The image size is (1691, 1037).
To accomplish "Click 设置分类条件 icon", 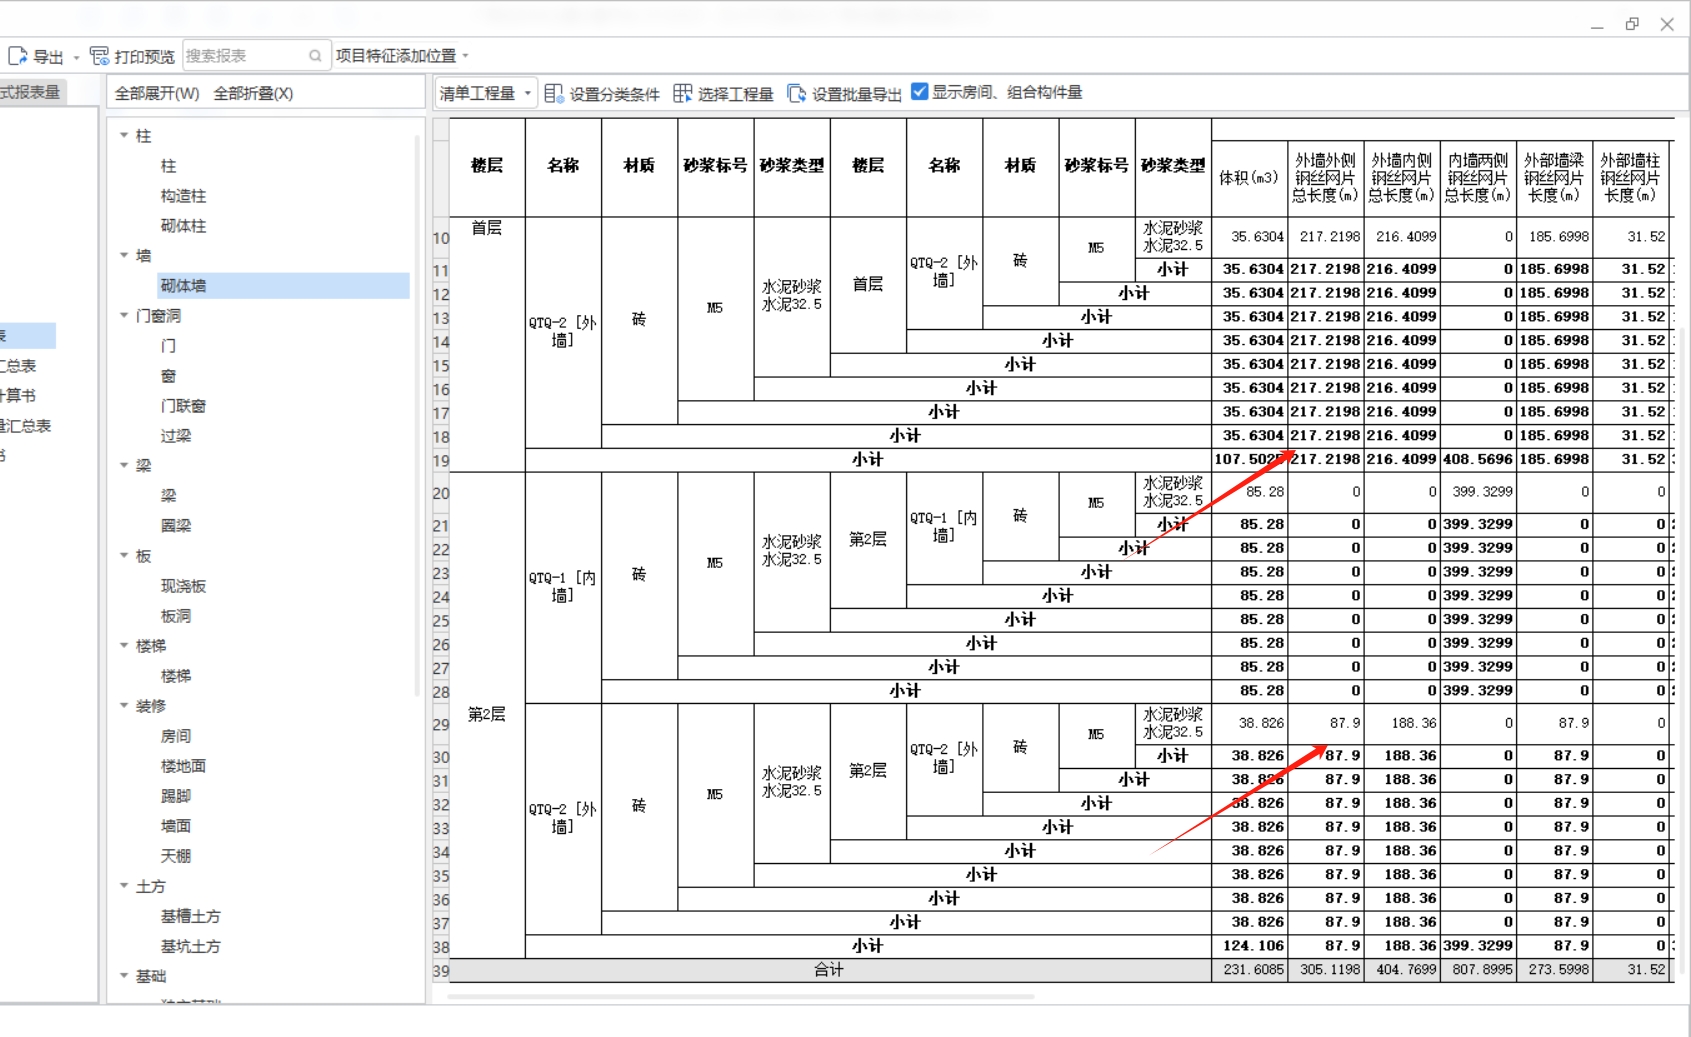I will (x=553, y=93).
